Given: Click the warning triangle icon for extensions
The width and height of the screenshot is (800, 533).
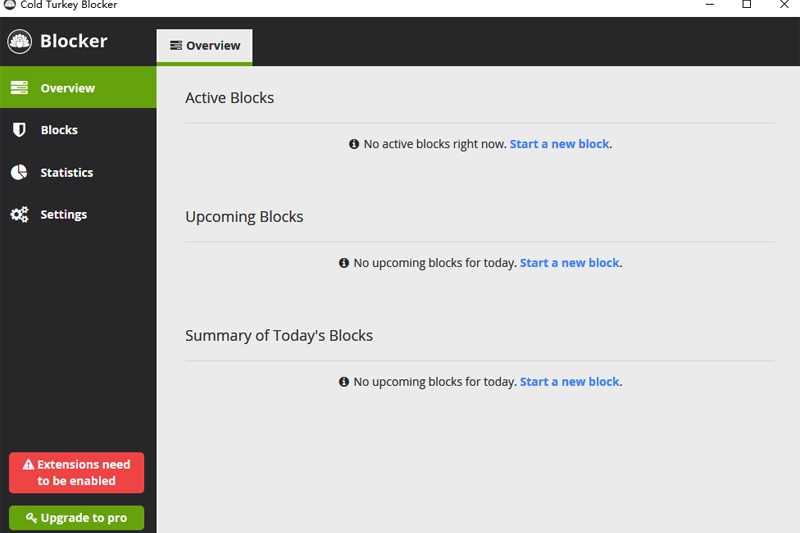Looking at the screenshot, I should pos(28,465).
